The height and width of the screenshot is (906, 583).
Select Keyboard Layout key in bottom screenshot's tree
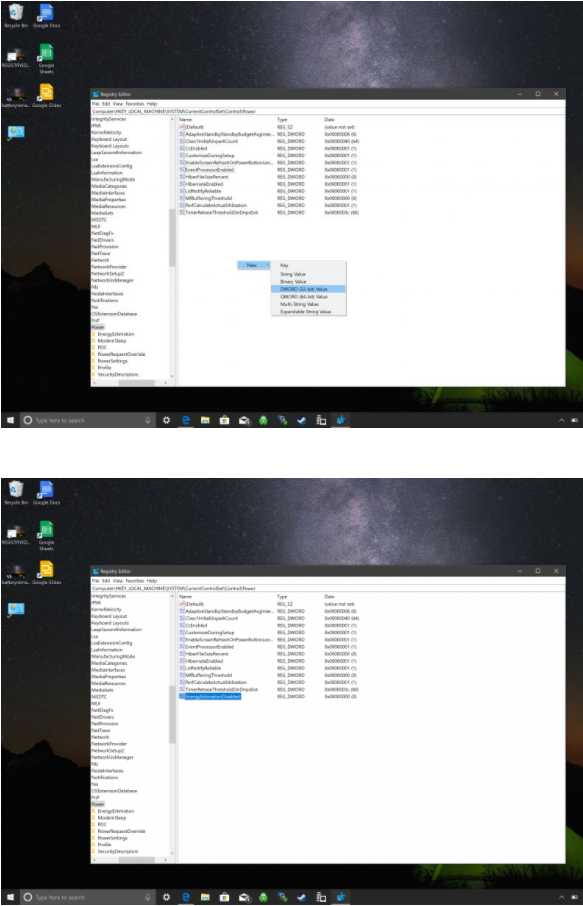click(109, 616)
